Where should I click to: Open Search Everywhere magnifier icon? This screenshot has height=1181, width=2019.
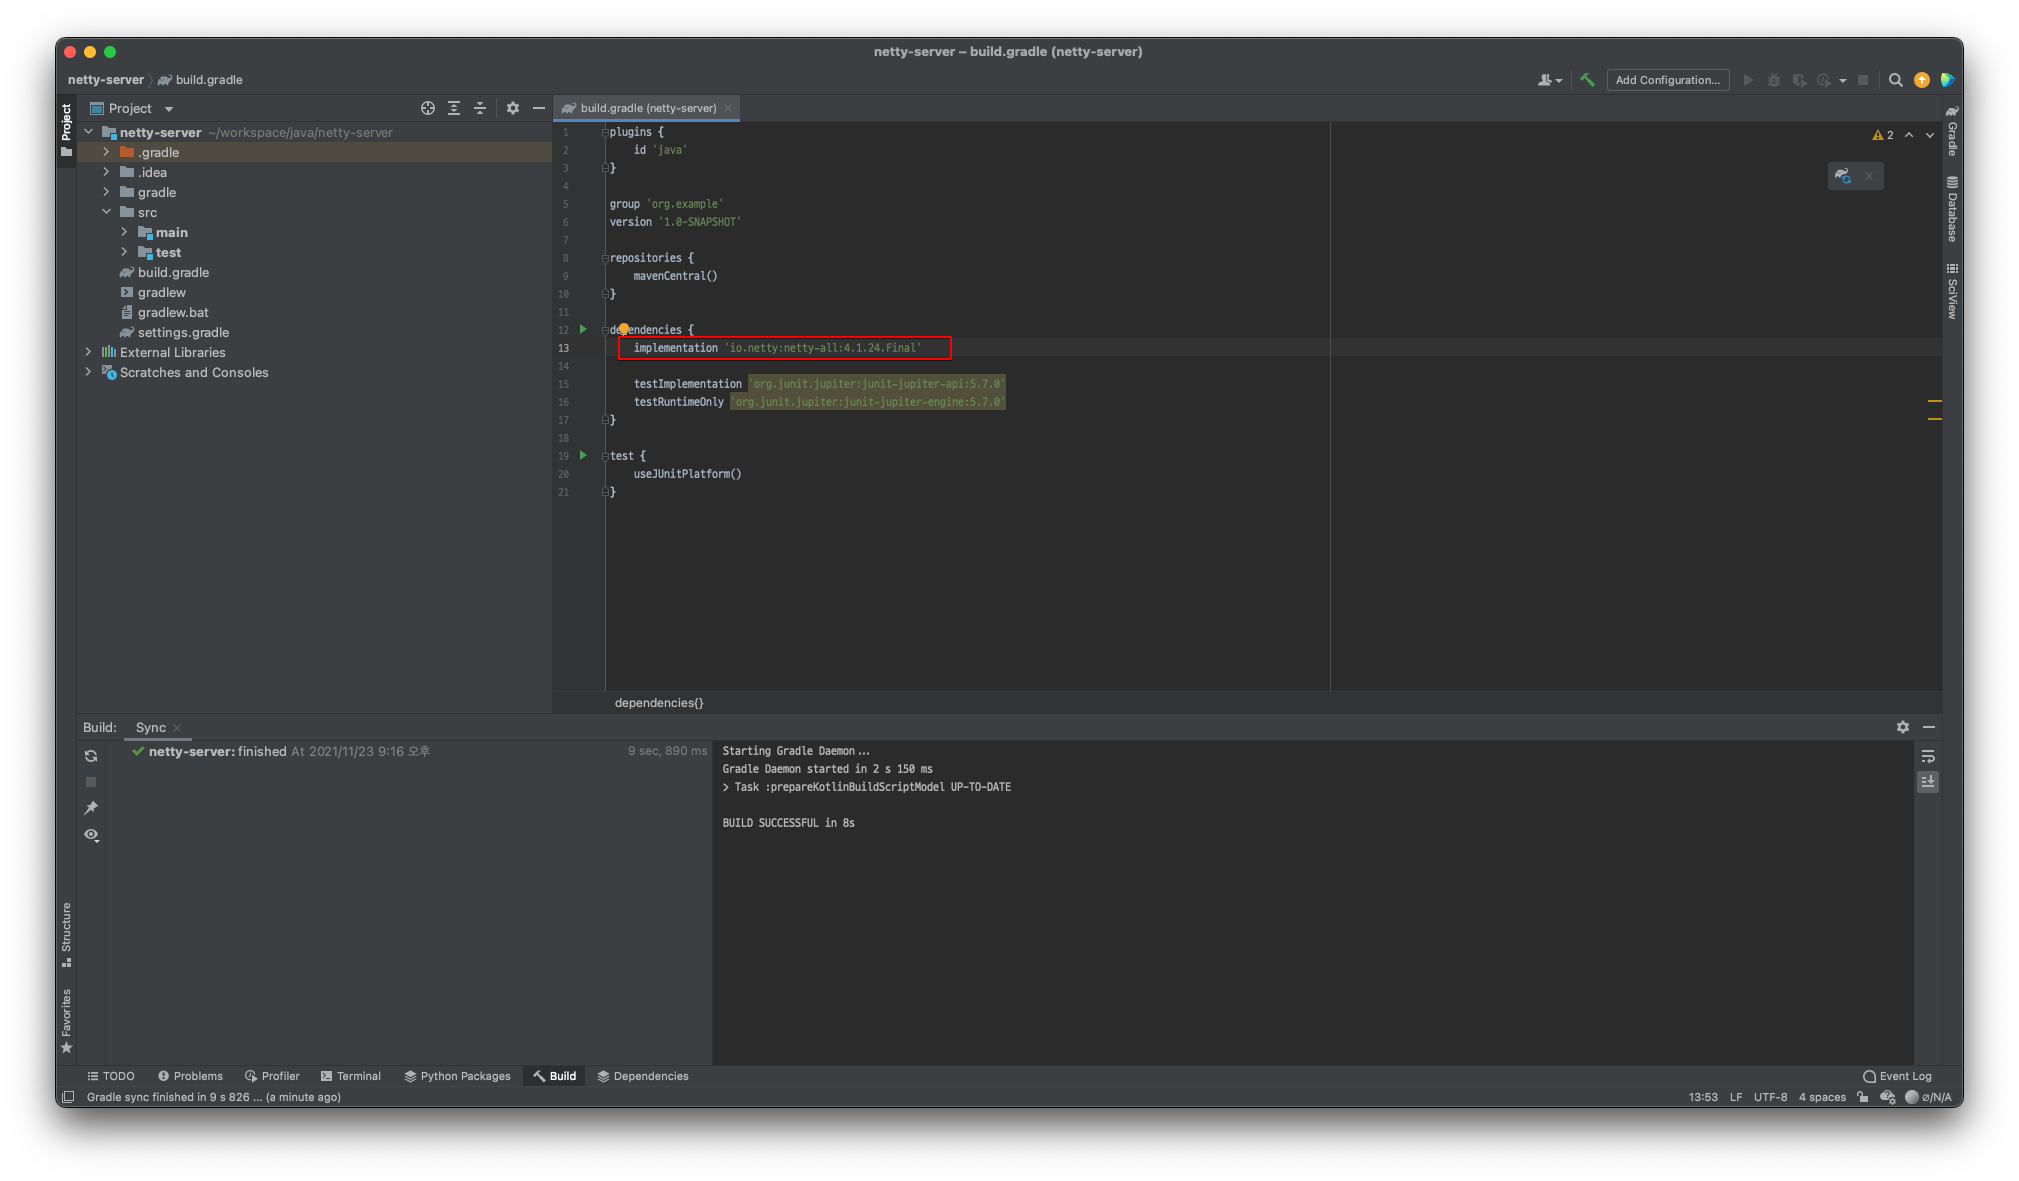pos(1895,80)
